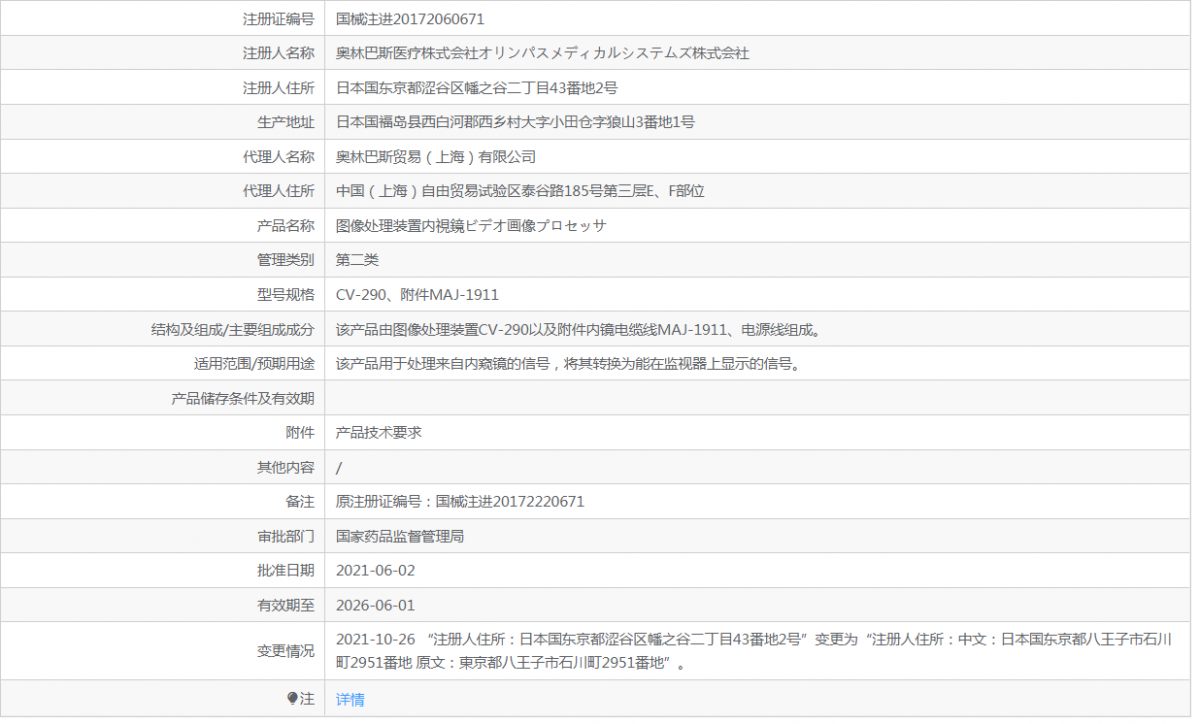The width and height of the screenshot is (1200, 724).
Task: Select 原注册证编号：国械注进20172220671 text
Action: point(460,502)
